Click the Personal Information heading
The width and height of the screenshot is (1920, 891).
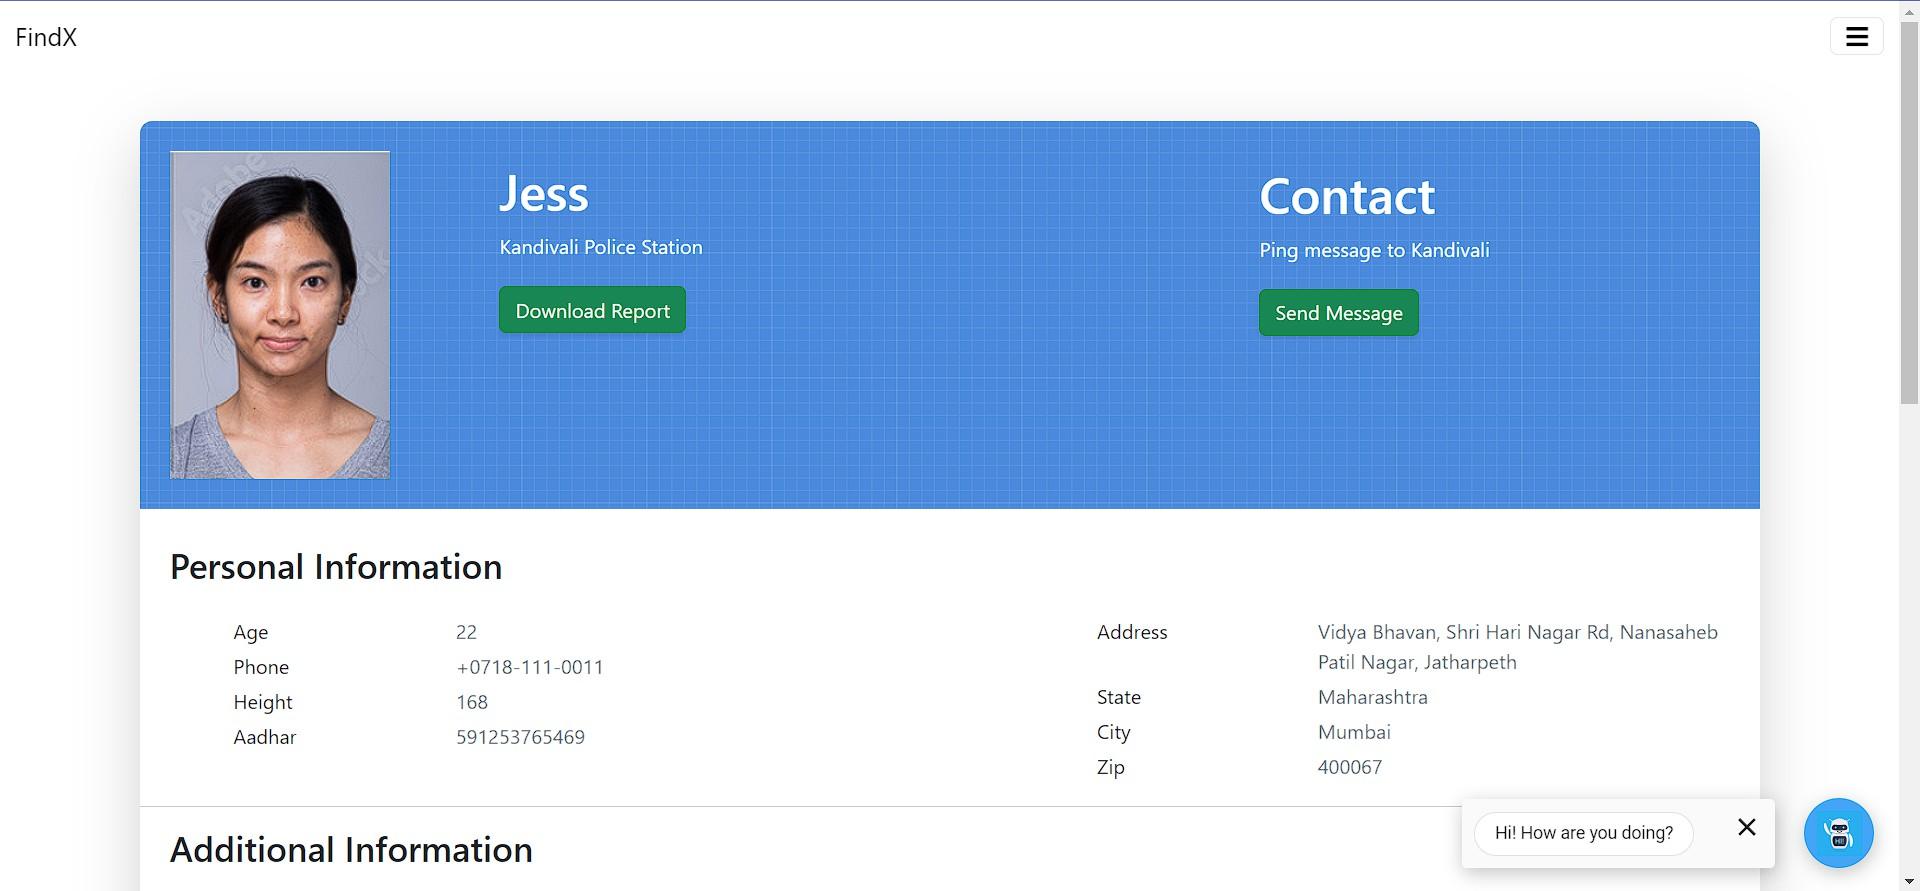336,567
